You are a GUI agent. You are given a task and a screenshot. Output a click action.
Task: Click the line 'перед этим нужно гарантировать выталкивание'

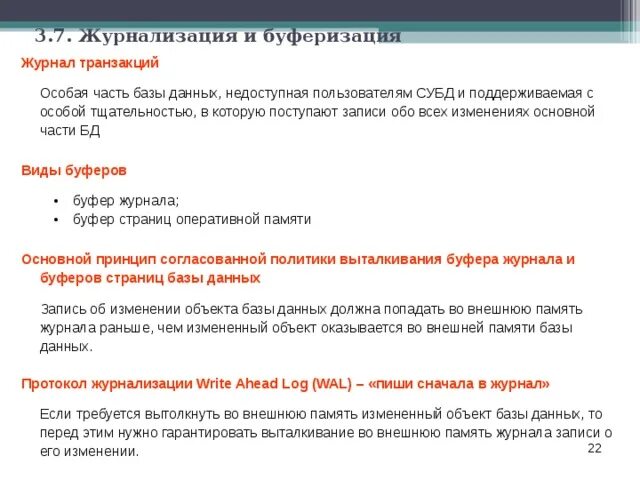pyautogui.click(x=326, y=433)
